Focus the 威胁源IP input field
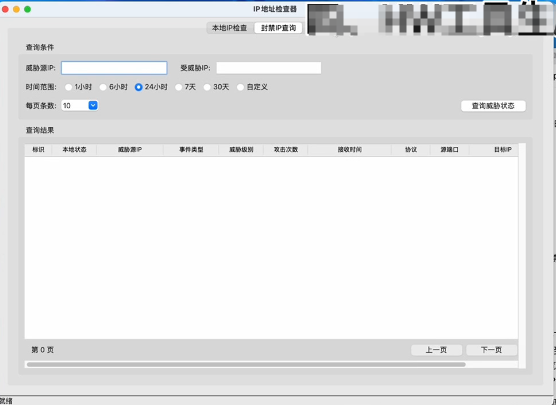 114,68
